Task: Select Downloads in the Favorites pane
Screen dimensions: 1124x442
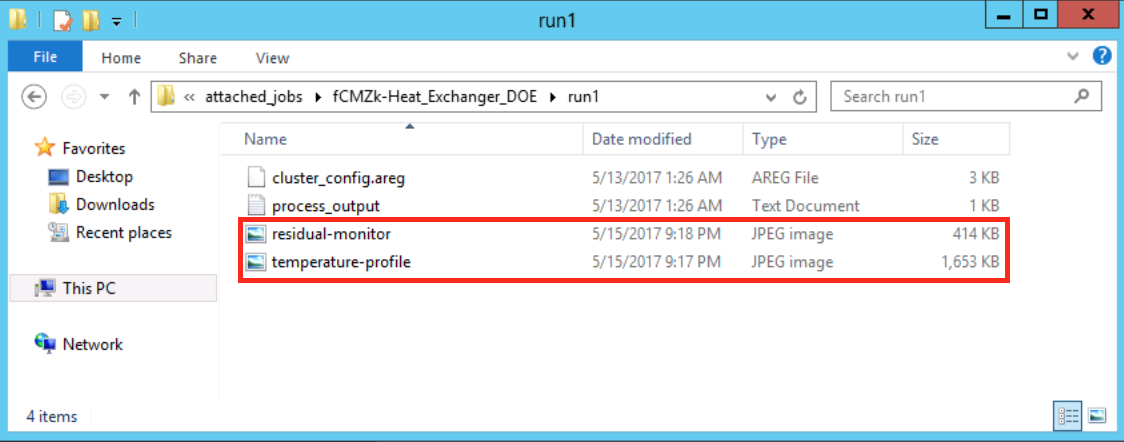Action: [115, 204]
